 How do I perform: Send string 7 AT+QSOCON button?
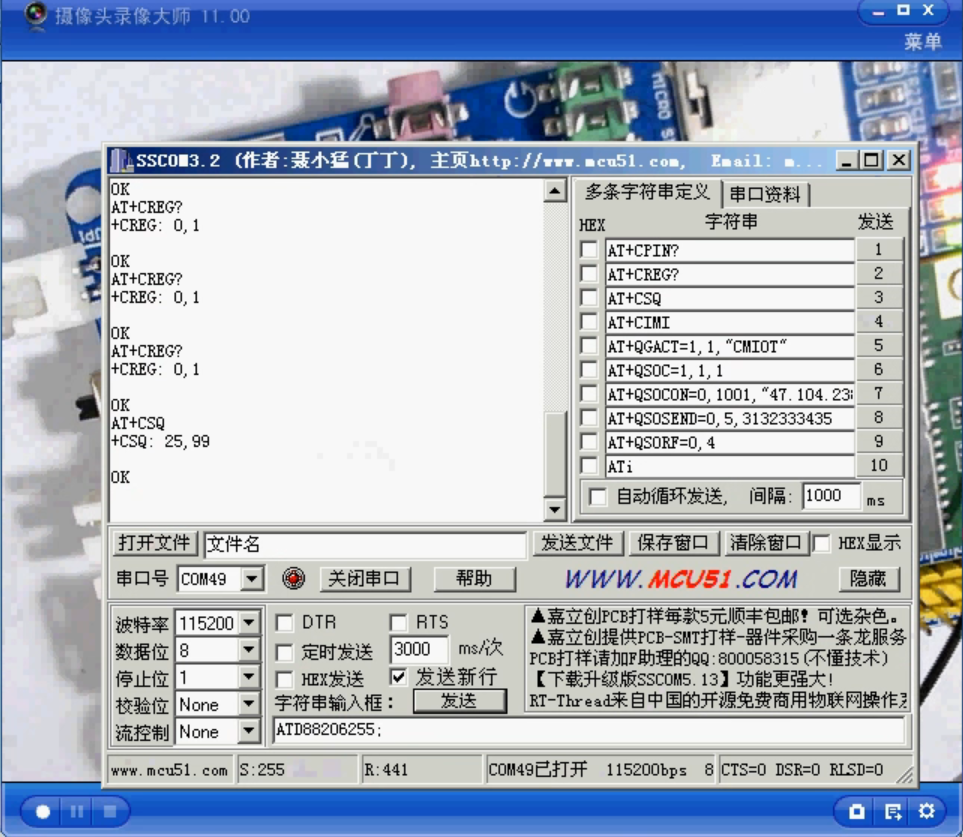click(x=879, y=394)
